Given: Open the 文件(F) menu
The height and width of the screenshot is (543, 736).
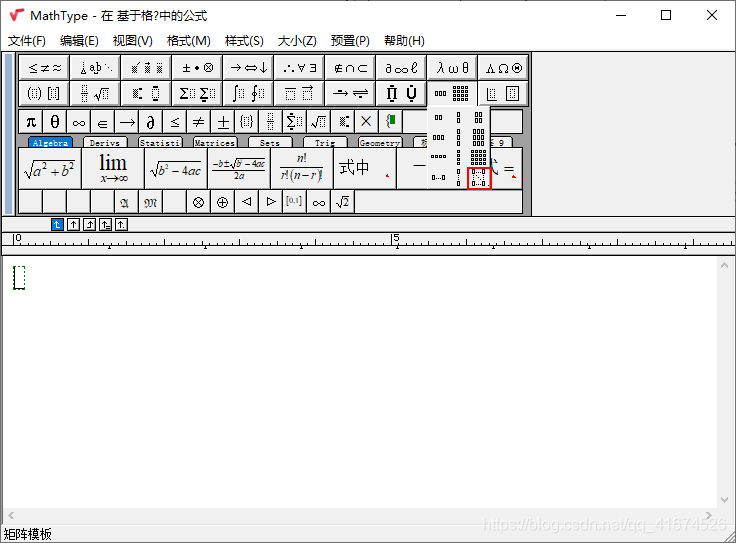Looking at the screenshot, I should [x=27, y=41].
